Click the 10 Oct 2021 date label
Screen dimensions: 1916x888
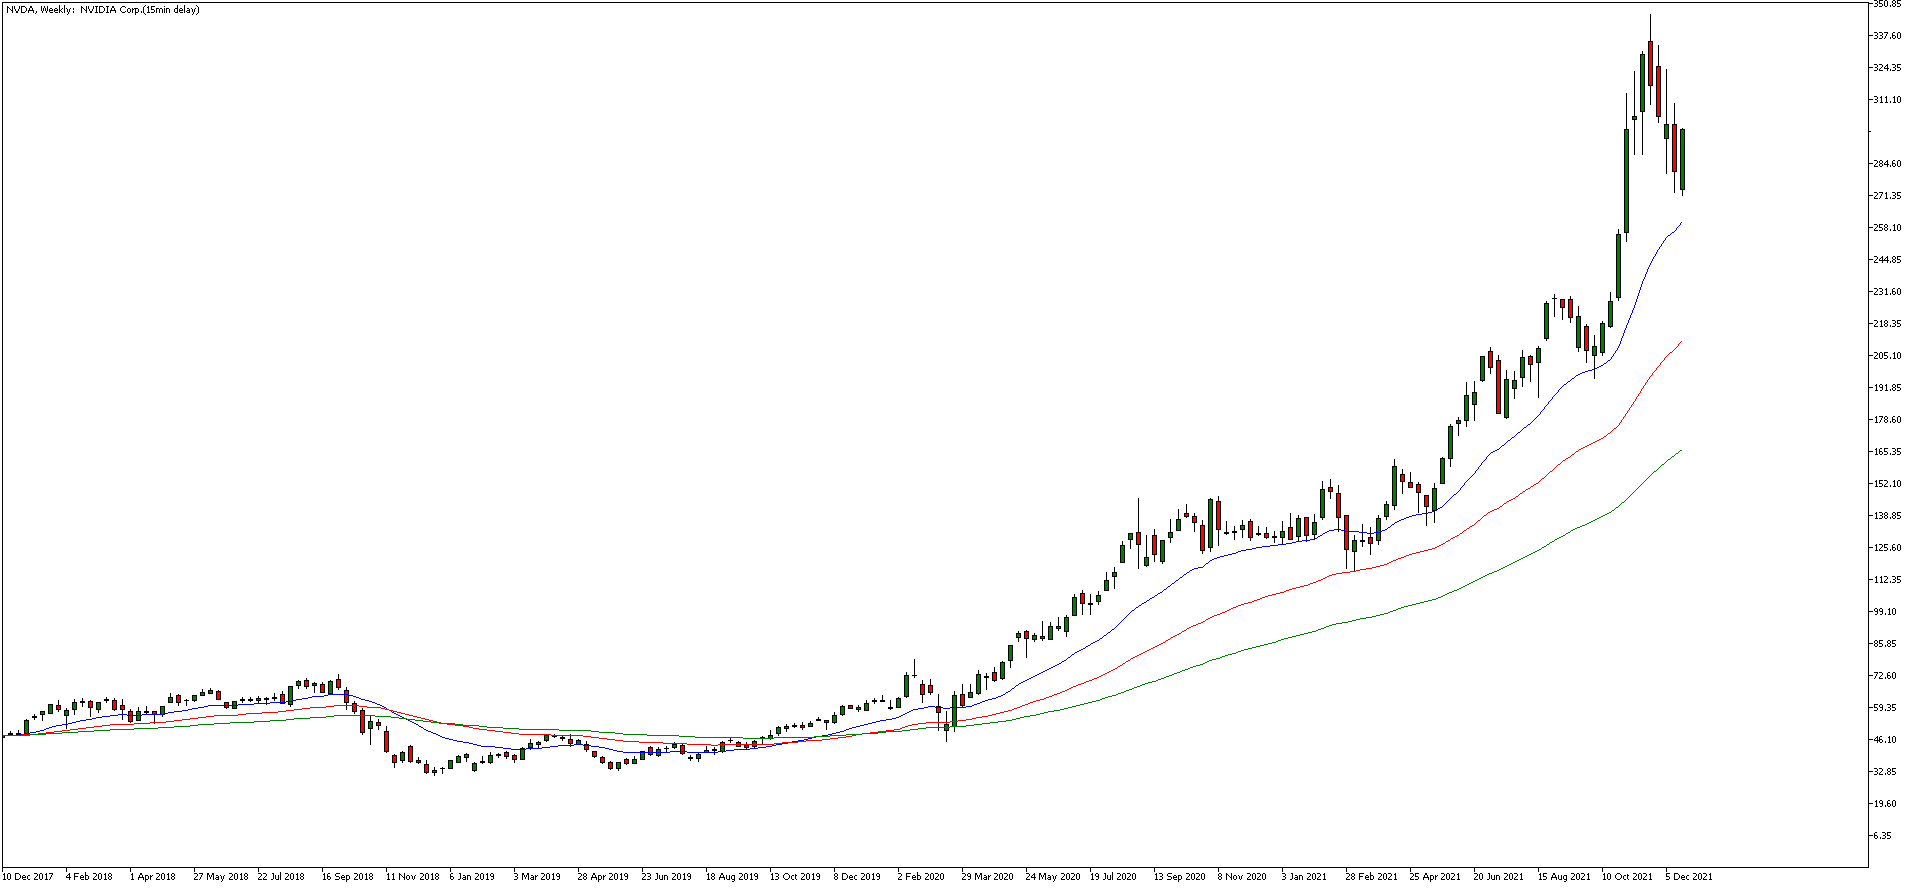(x=1627, y=877)
